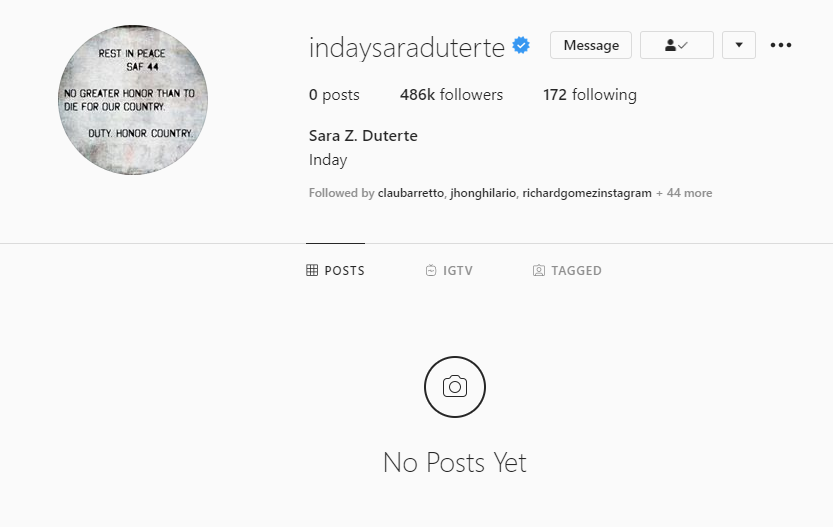
Task: Show the '+ 44 more' followers
Action: pyautogui.click(x=684, y=193)
